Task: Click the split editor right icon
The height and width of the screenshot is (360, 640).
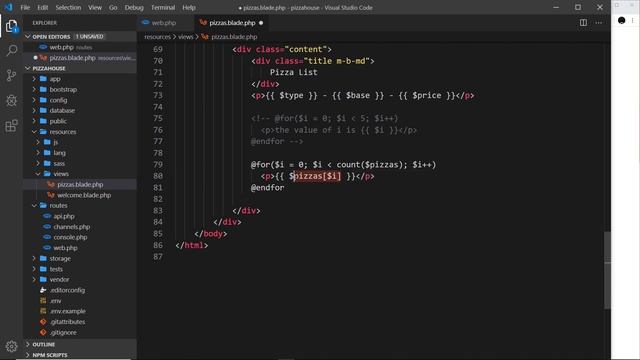Action: (x=583, y=23)
